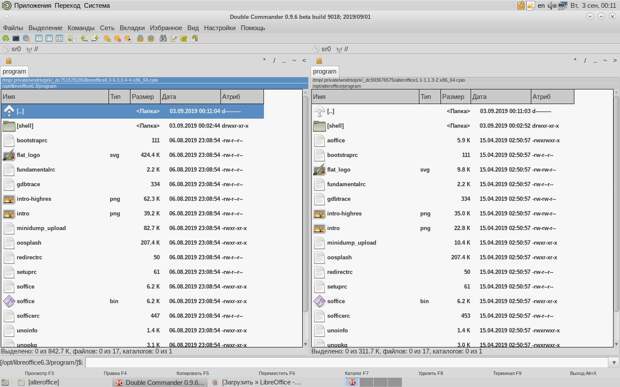Open the Файлы menu
The image size is (620, 387).
[13, 28]
